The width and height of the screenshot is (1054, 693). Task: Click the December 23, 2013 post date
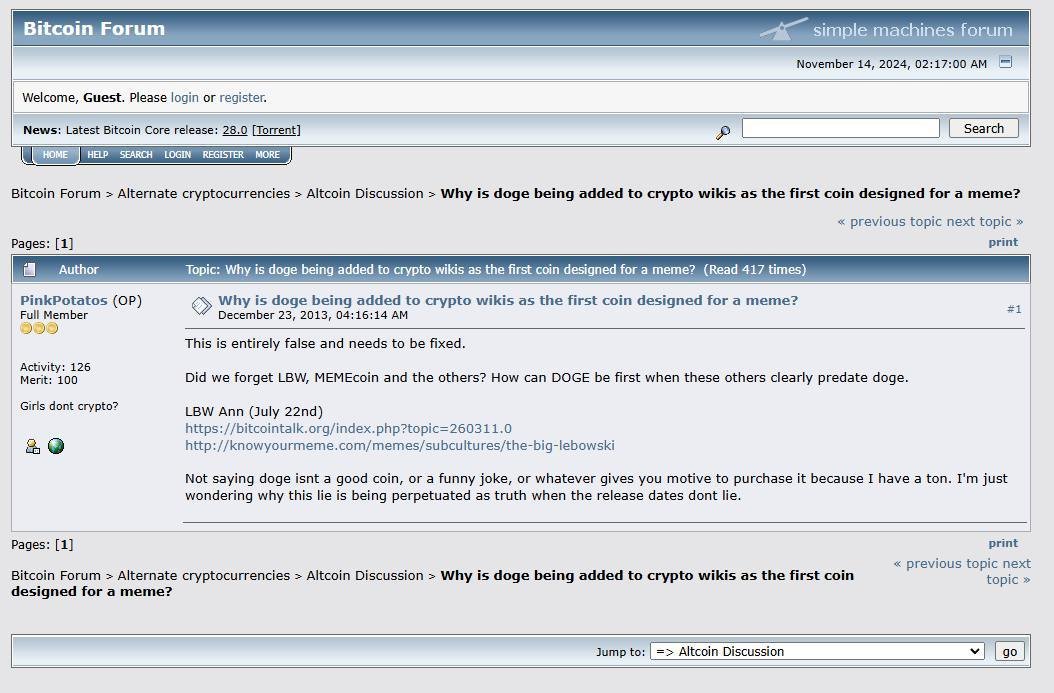point(313,315)
